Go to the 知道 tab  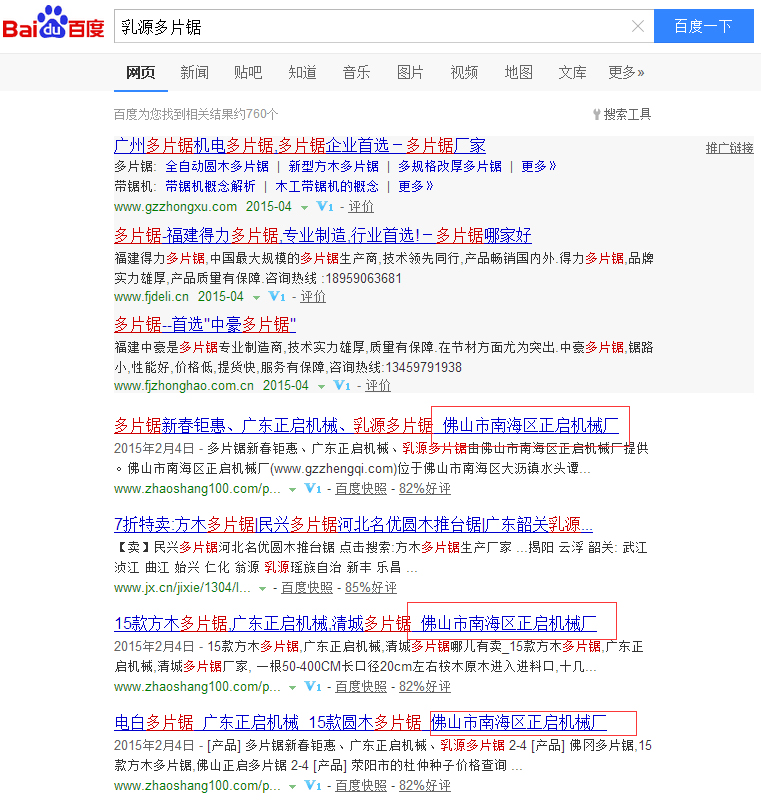(x=302, y=72)
